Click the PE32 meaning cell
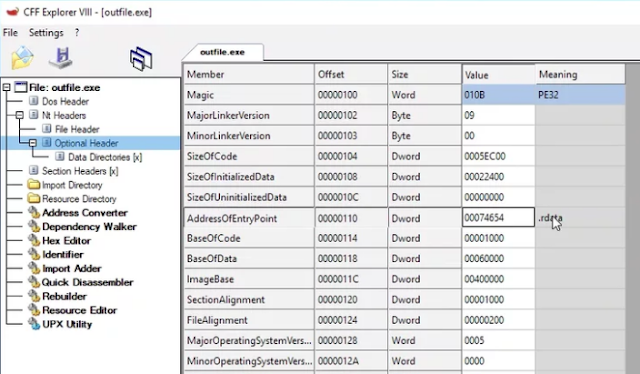This screenshot has width=640, height=374. (x=580, y=95)
